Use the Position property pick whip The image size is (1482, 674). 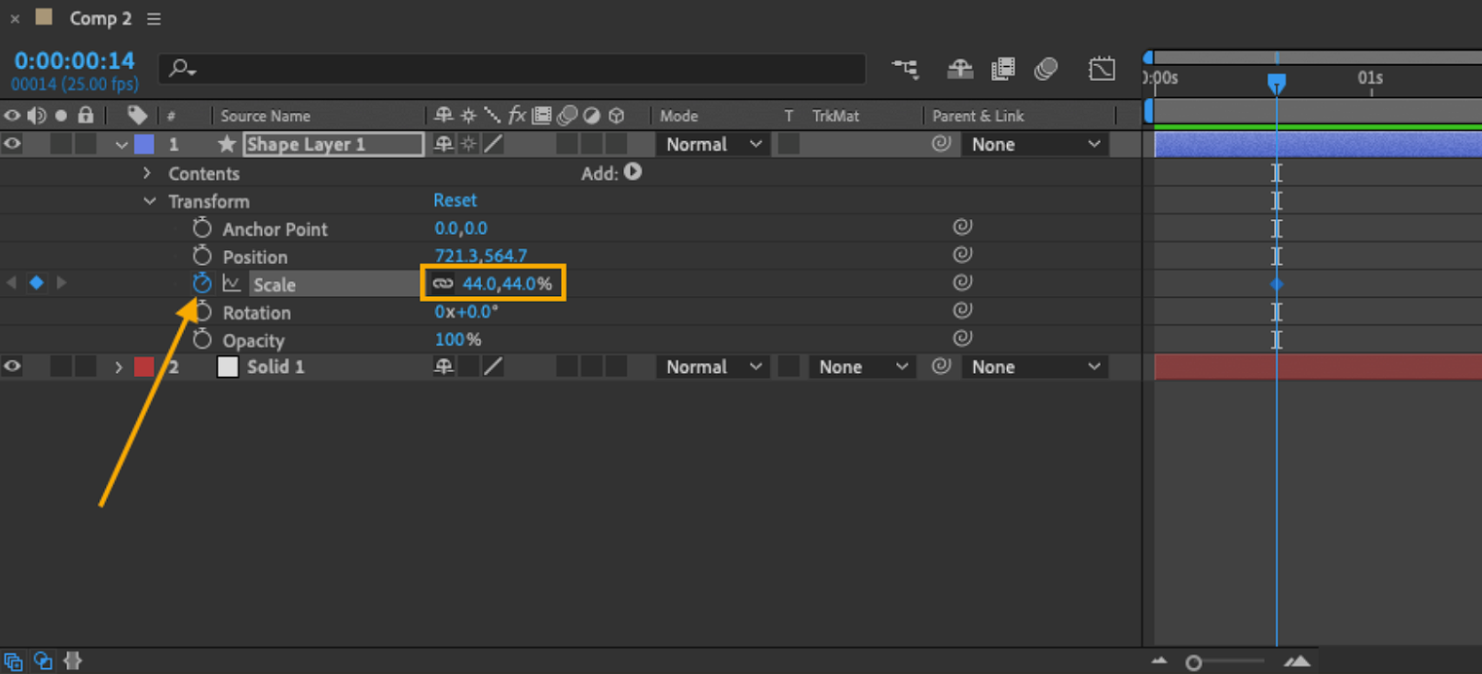point(962,256)
